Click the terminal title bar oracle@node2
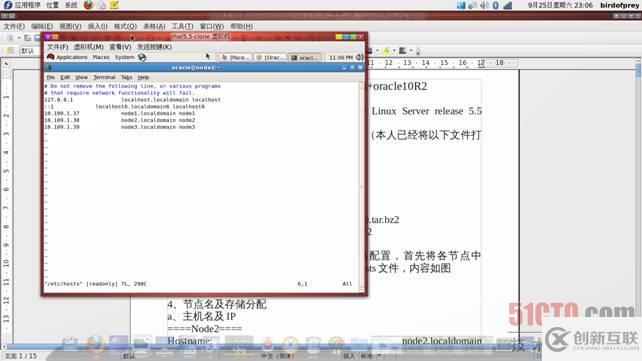The image size is (642, 361). [x=196, y=68]
